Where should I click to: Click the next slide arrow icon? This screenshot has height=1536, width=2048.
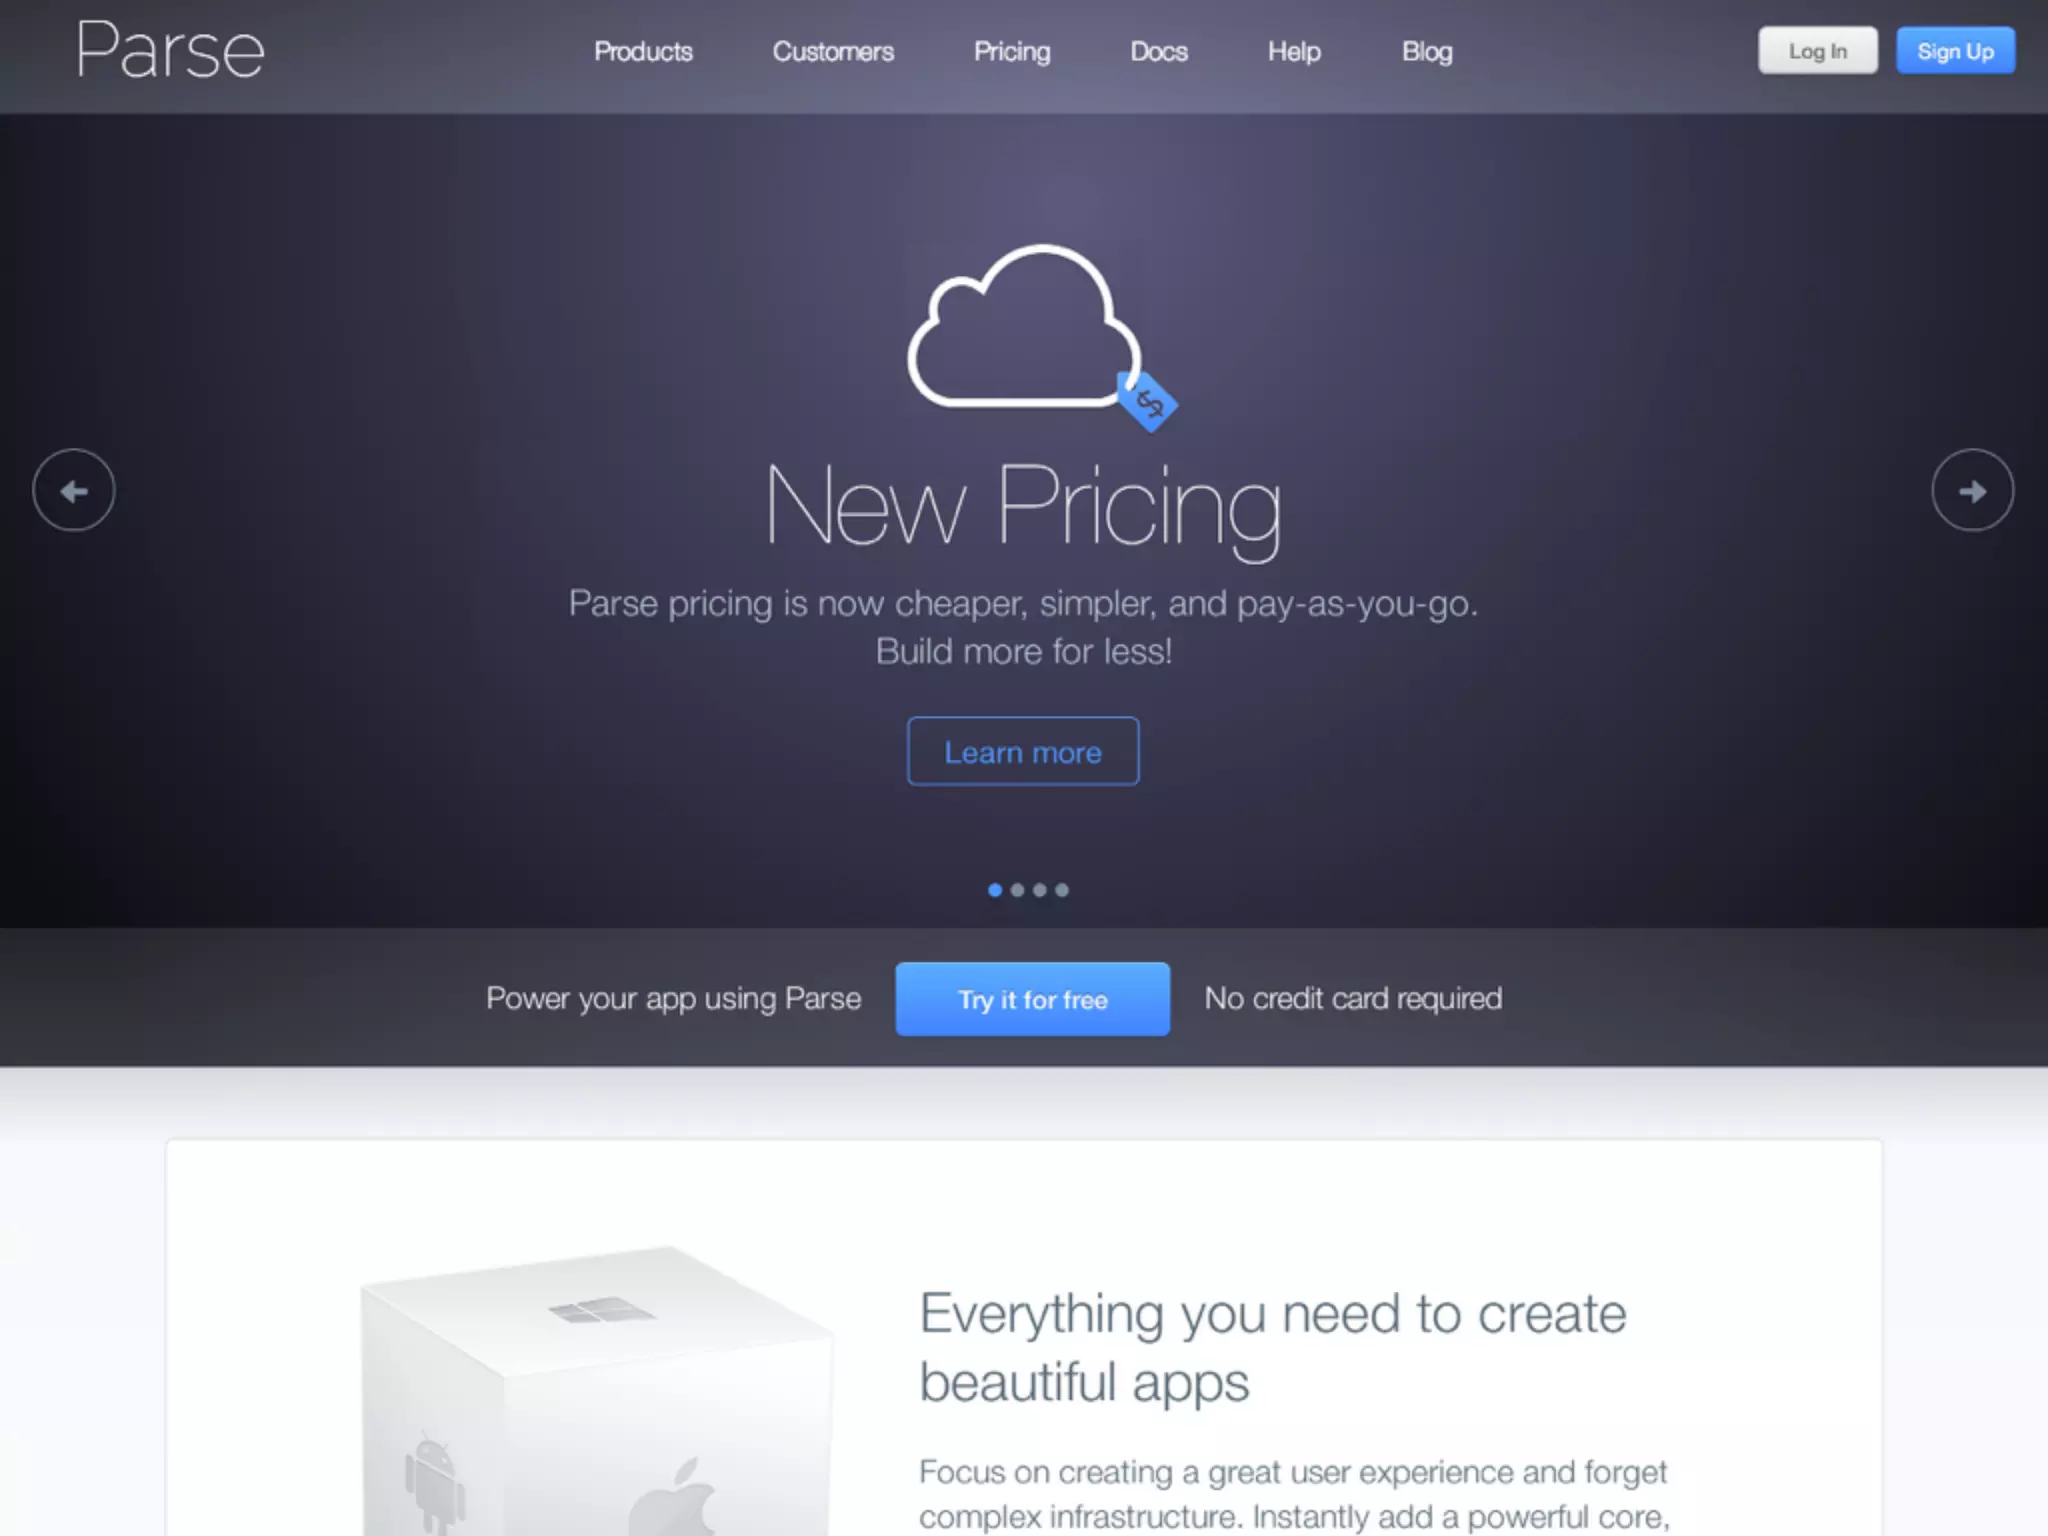coord(1972,490)
